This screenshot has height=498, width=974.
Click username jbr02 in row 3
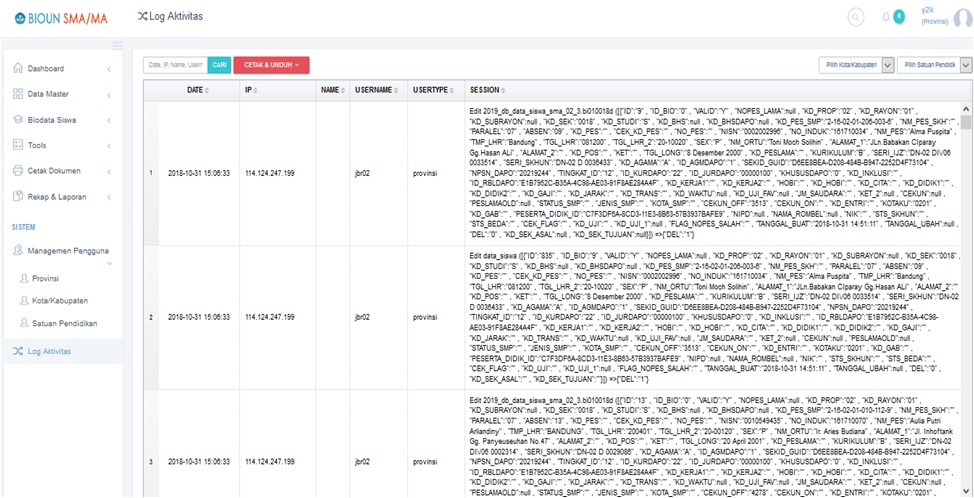[x=362, y=462]
